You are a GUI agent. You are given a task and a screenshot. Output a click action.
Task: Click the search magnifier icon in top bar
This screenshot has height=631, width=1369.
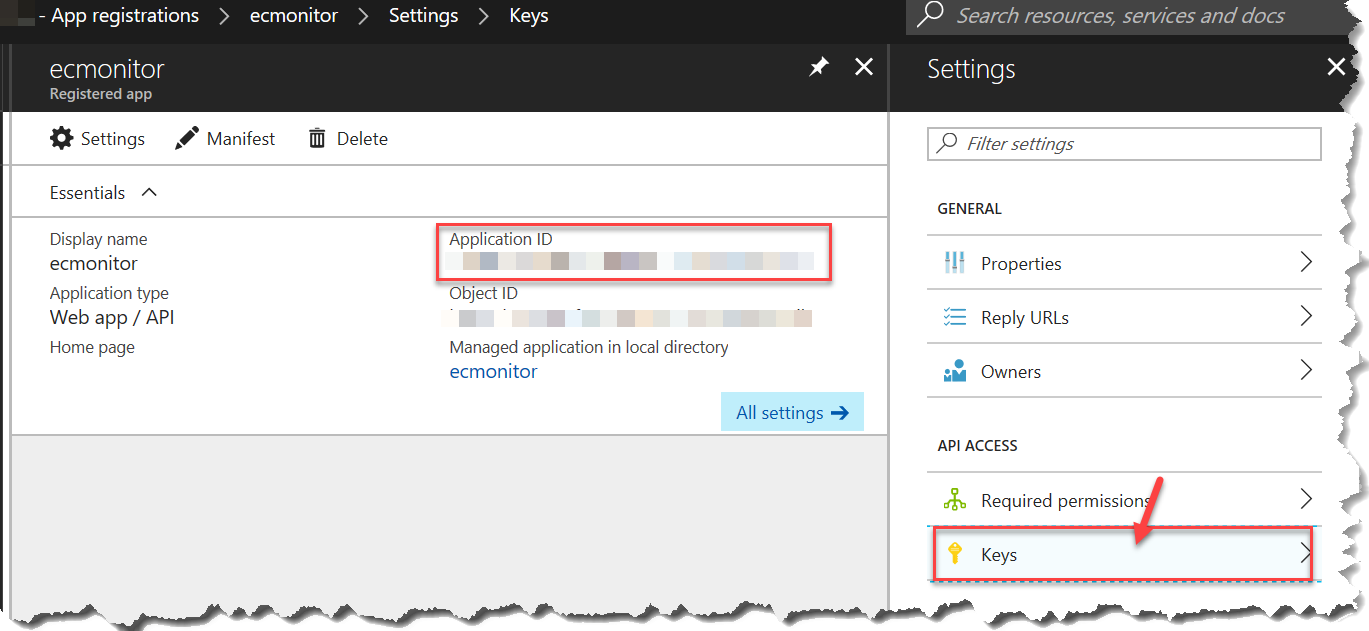coord(931,14)
